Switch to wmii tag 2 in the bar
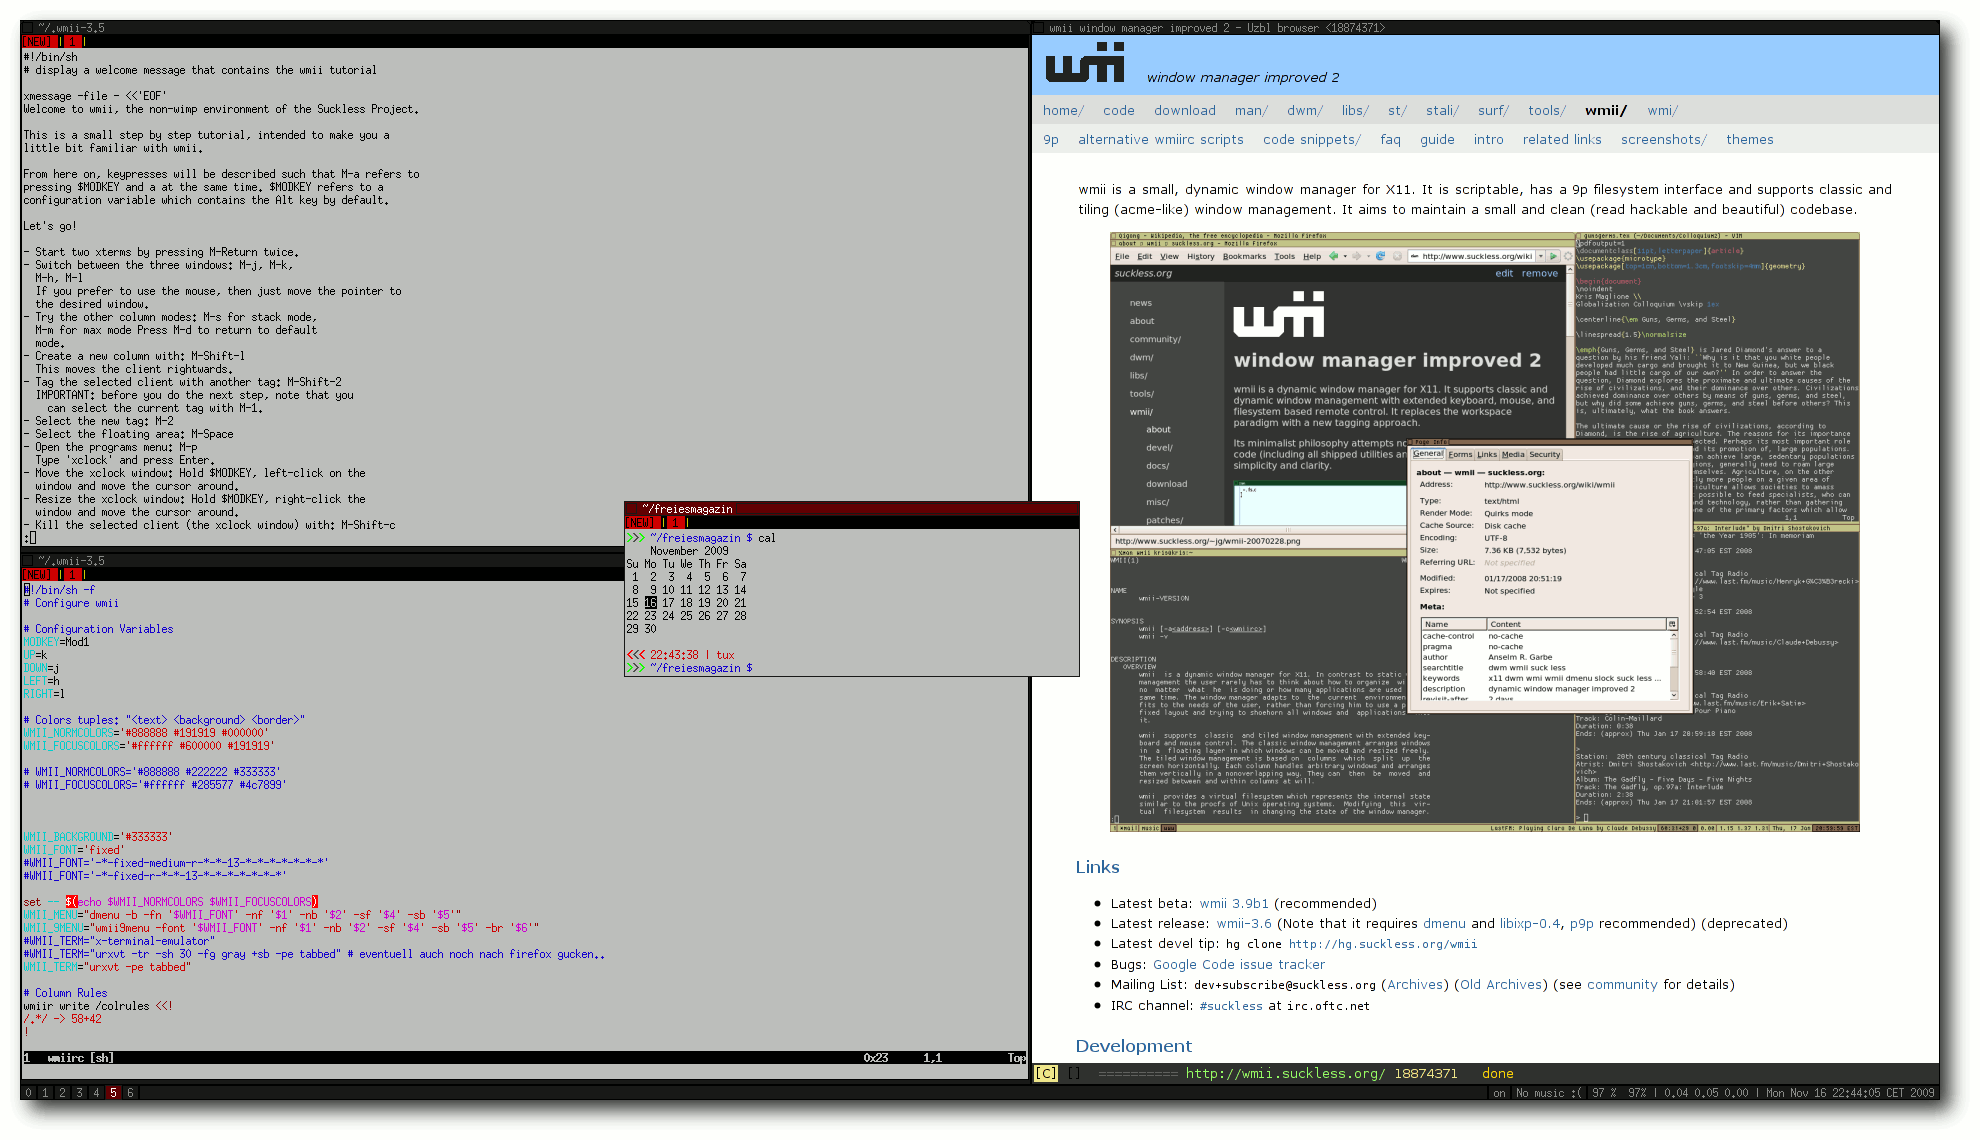This screenshot has width=1980, height=1140. [x=62, y=1093]
